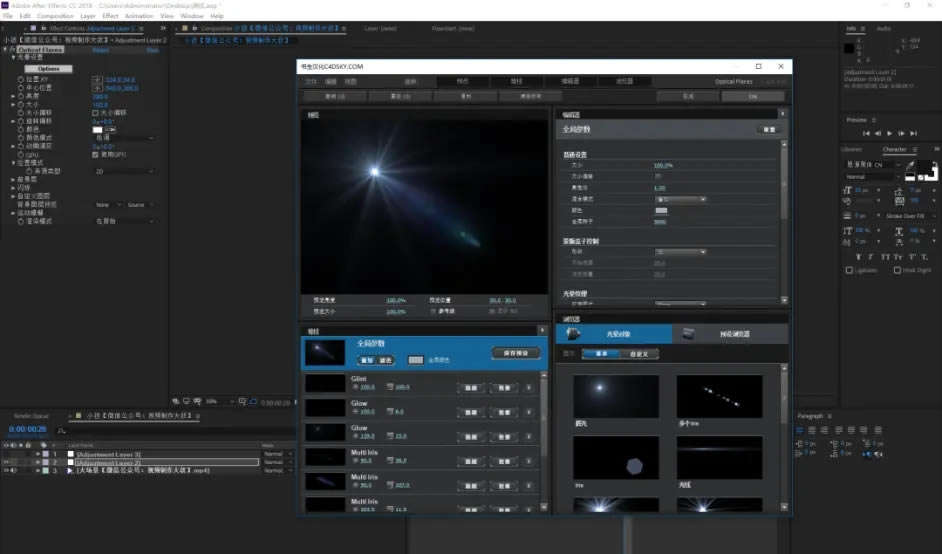Open the Animation menu
The image size is (942, 554).
[139, 16]
